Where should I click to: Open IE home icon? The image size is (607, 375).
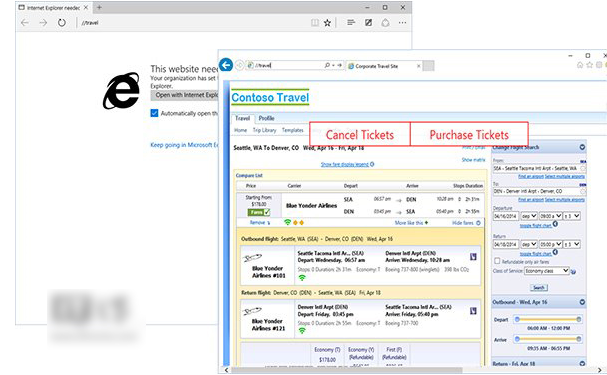click(x=580, y=65)
